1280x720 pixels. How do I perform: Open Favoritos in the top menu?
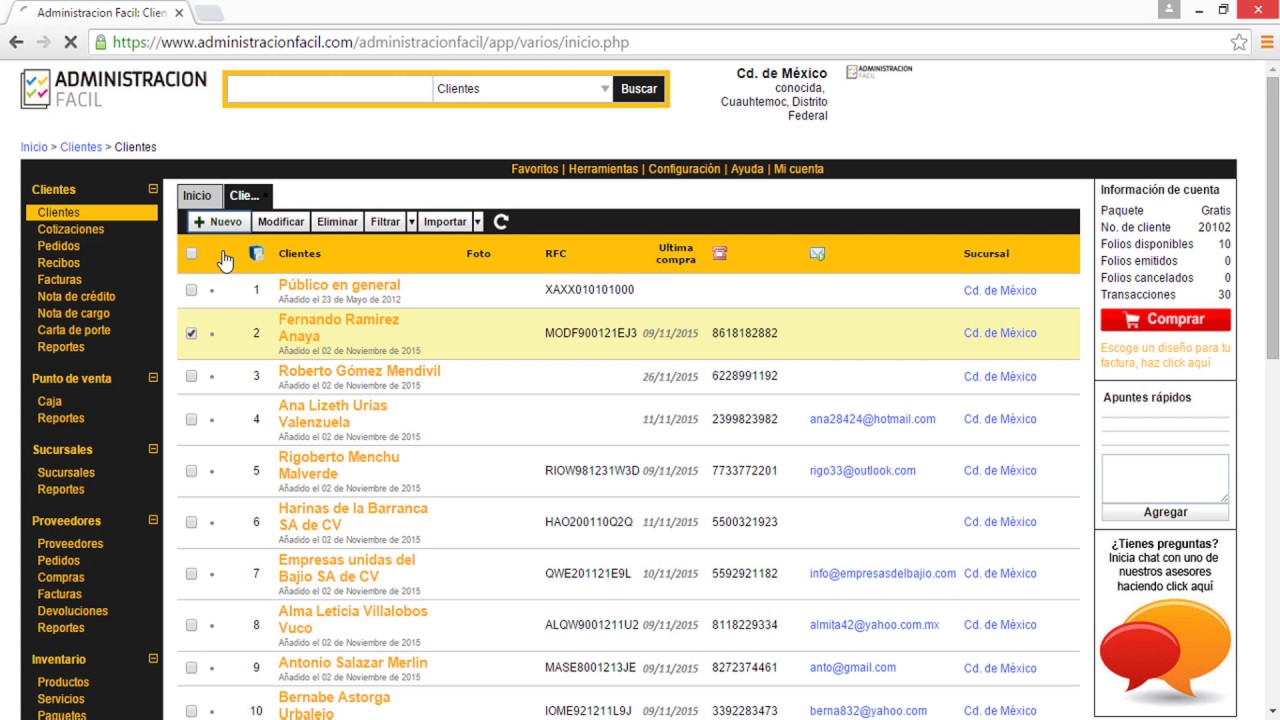point(535,169)
